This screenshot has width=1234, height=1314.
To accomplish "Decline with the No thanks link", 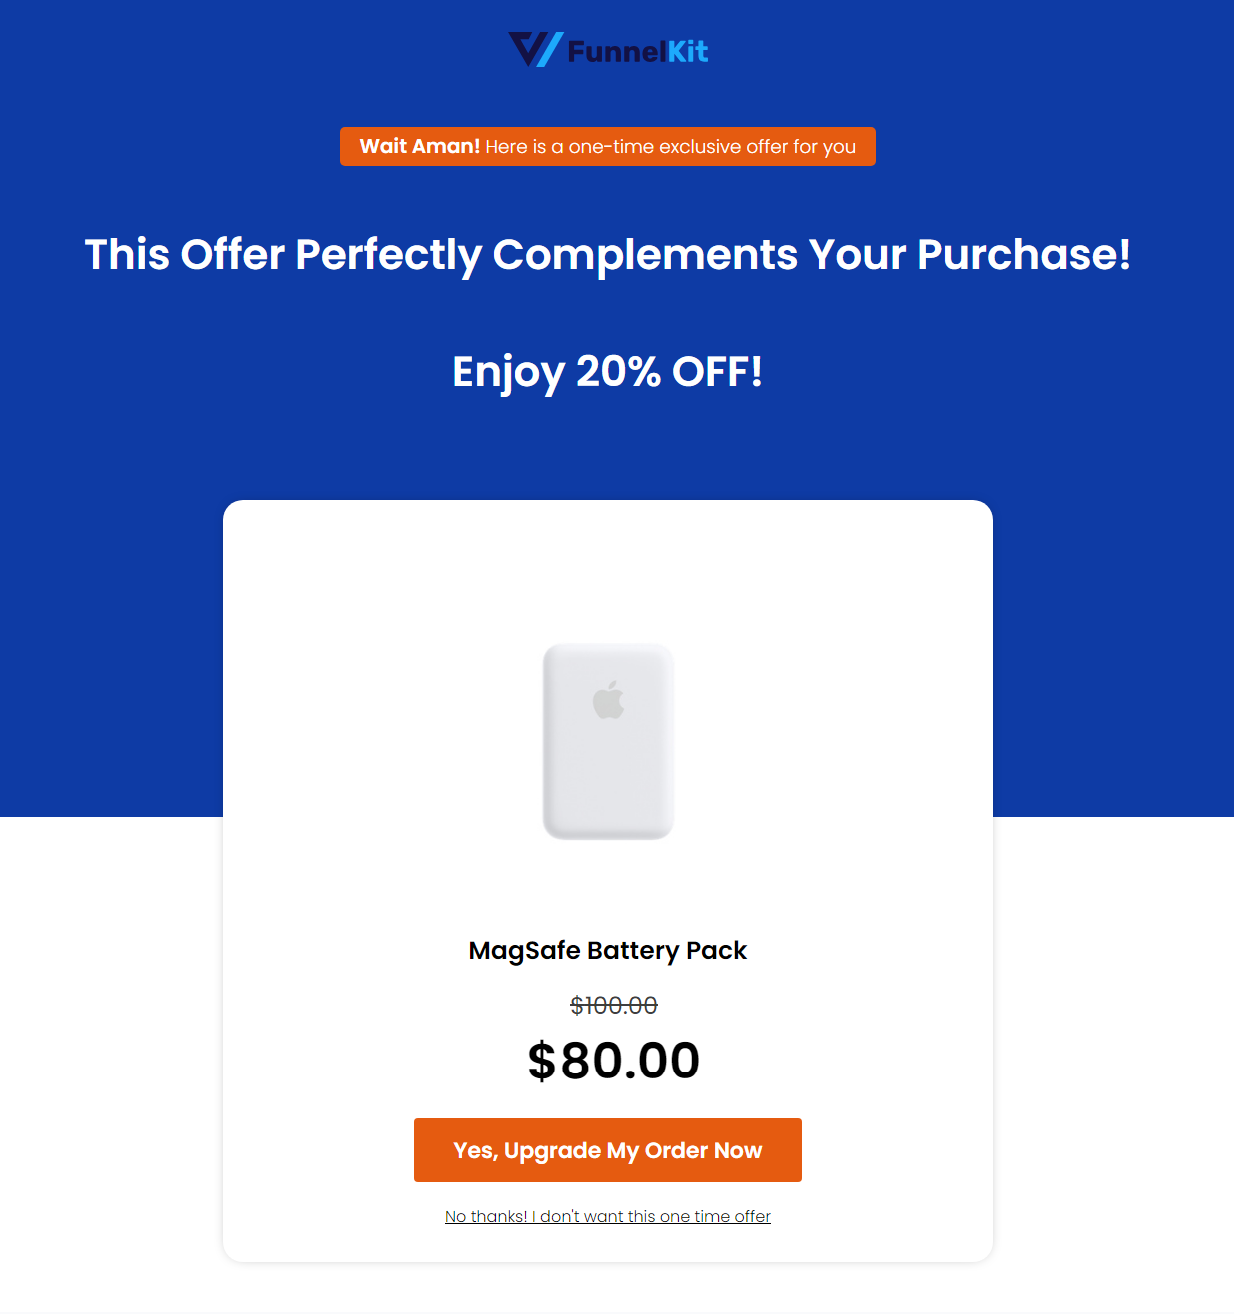I will pyautogui.click(x=608, y=1216).
